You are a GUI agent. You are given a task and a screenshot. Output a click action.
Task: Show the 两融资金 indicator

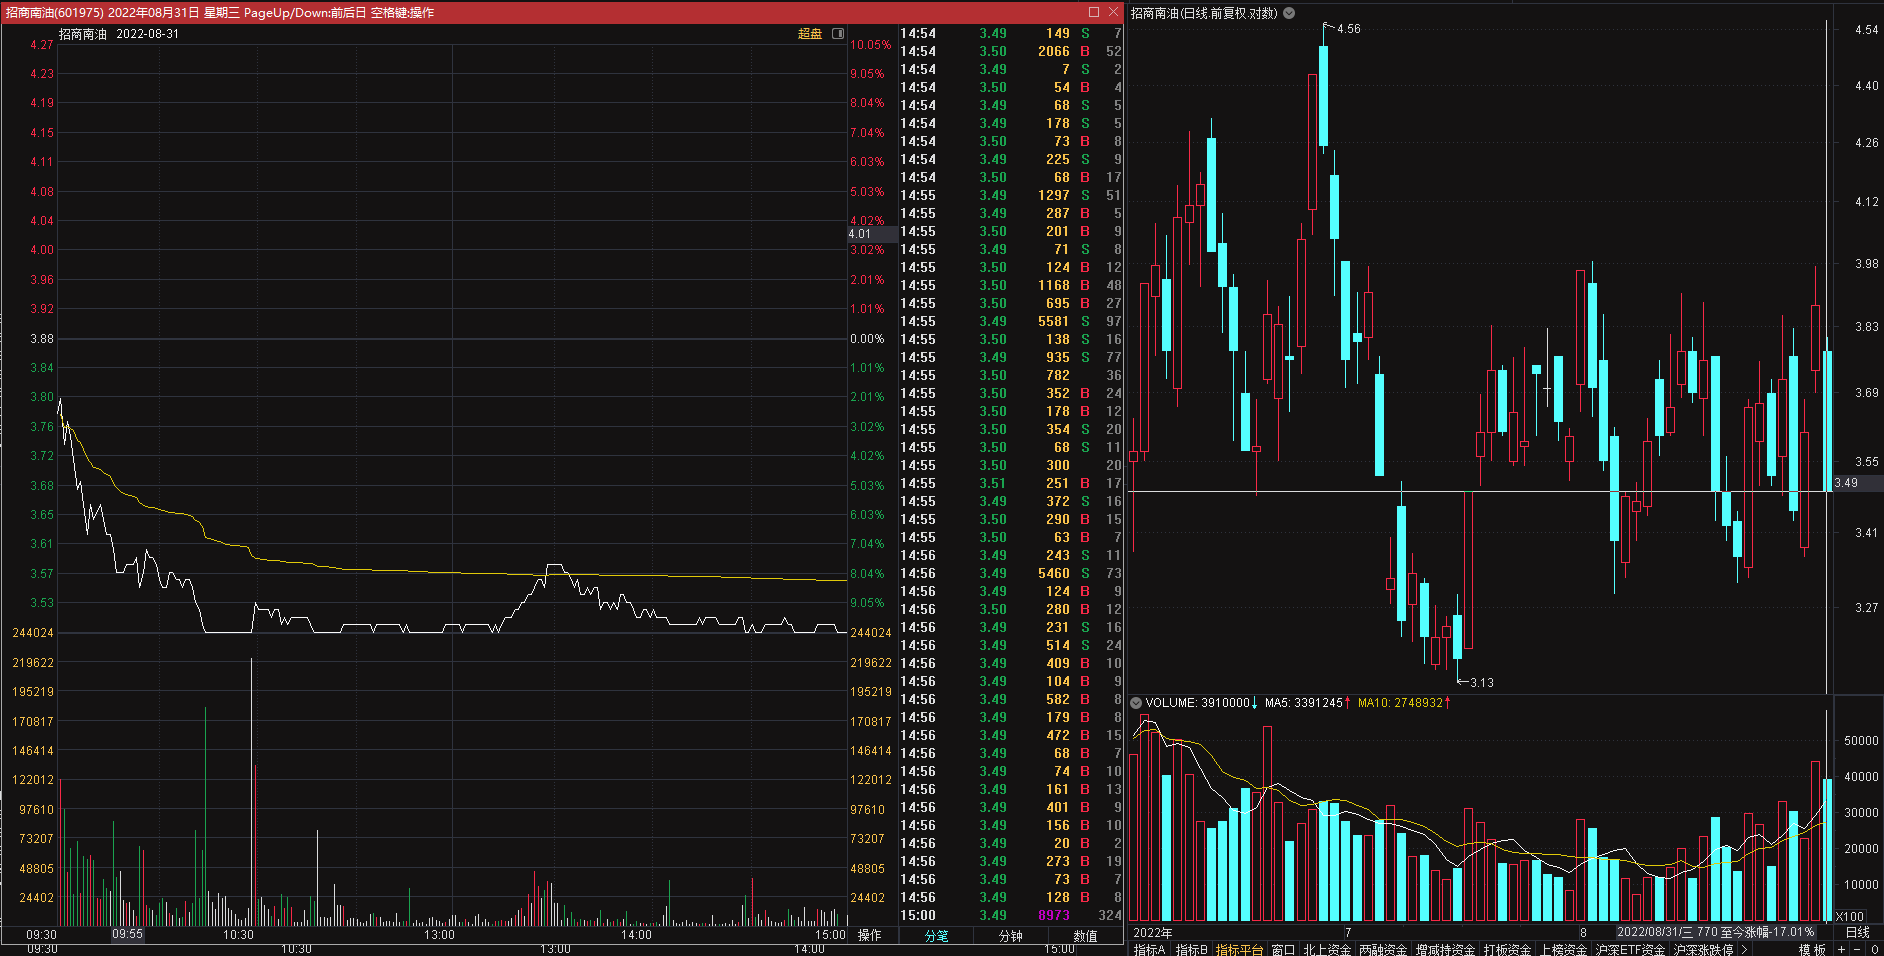pos(1383,949)
